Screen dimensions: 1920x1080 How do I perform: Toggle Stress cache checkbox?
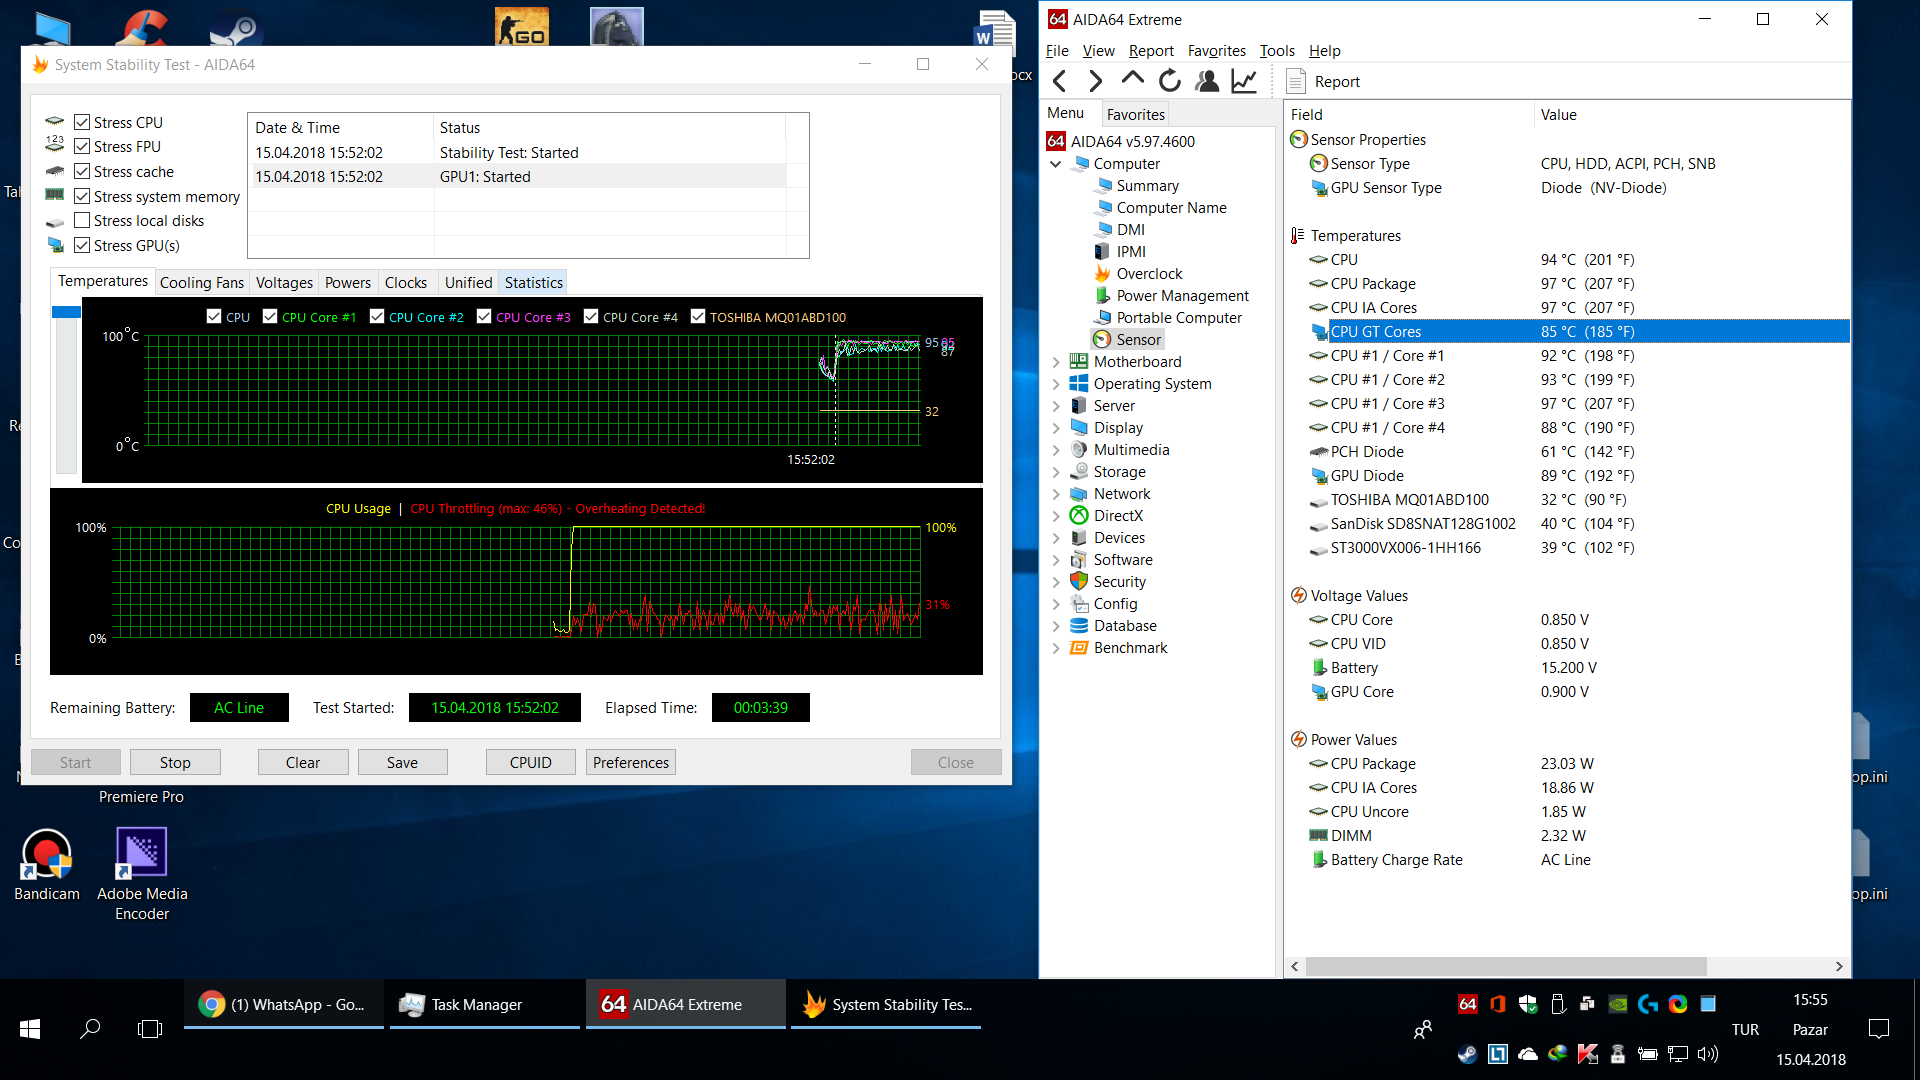(x=82, y=172)
